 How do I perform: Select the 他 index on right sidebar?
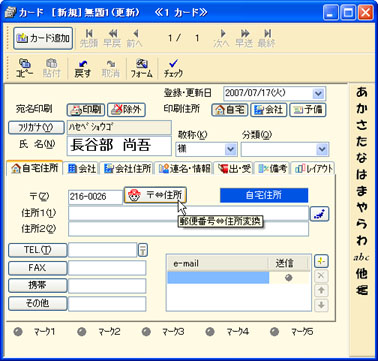pos(362,273)
